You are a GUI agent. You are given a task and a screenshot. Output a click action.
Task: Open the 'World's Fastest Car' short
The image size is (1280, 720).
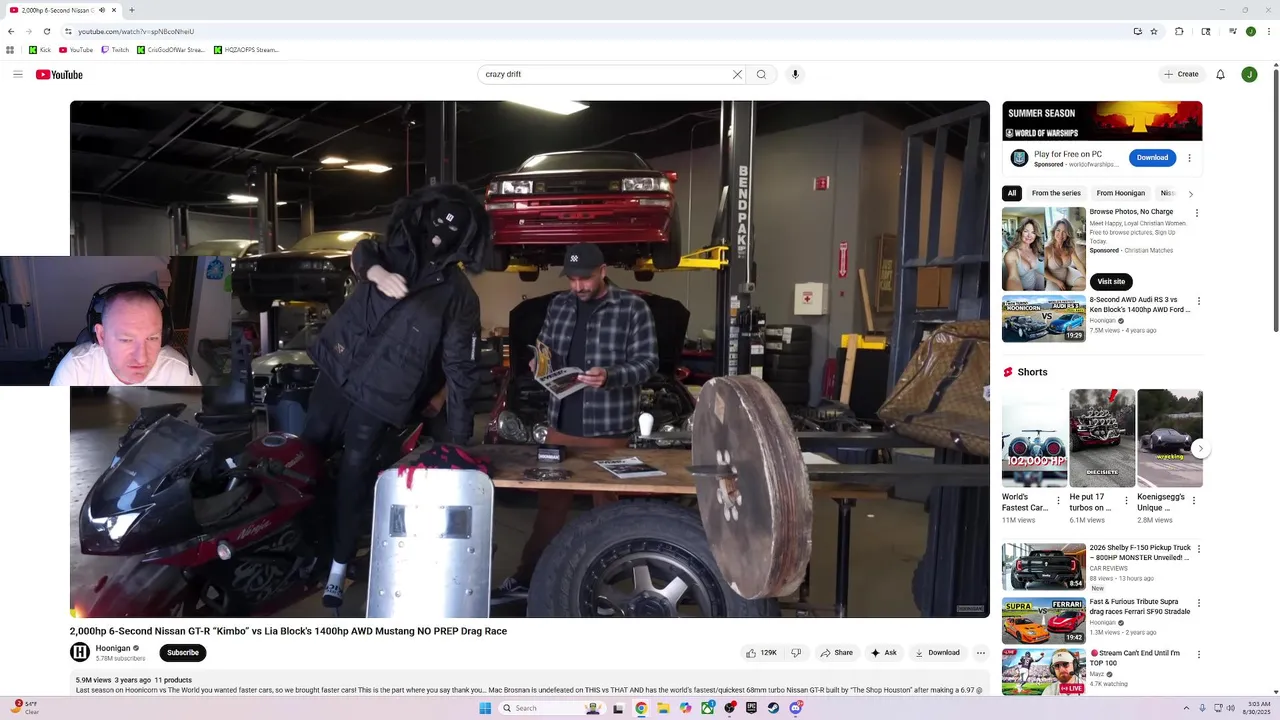[1035, 438]
